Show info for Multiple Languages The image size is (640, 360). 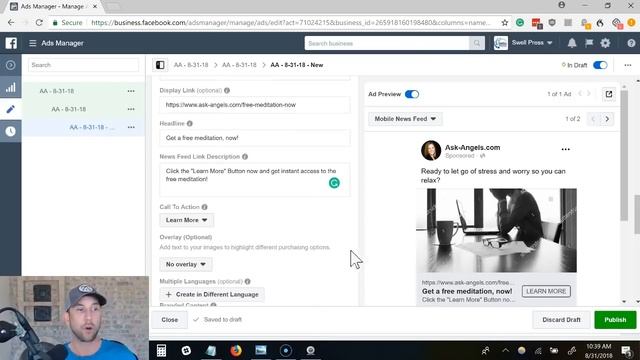247,281
